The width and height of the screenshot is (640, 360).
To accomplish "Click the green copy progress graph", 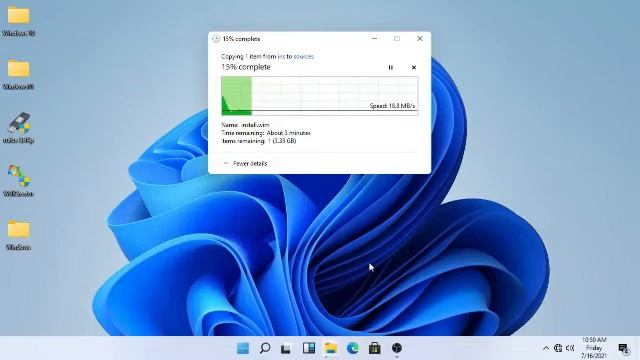I will [320, 96].
